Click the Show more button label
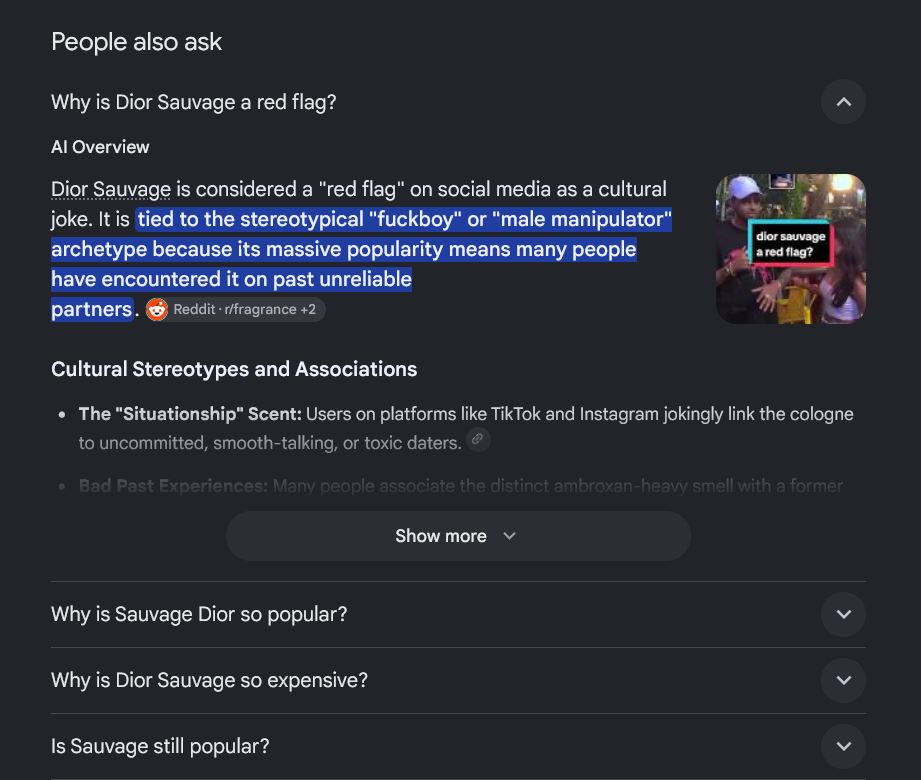Image resolution: width=921 pixels, height=780 pixels. (441, 536)
